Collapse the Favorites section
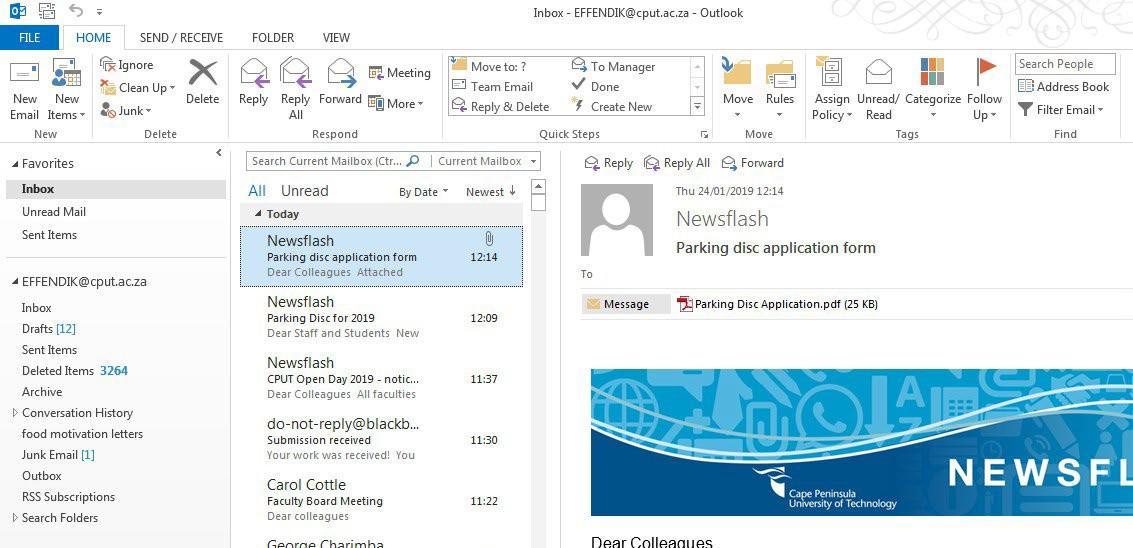 tap(16, 164)
